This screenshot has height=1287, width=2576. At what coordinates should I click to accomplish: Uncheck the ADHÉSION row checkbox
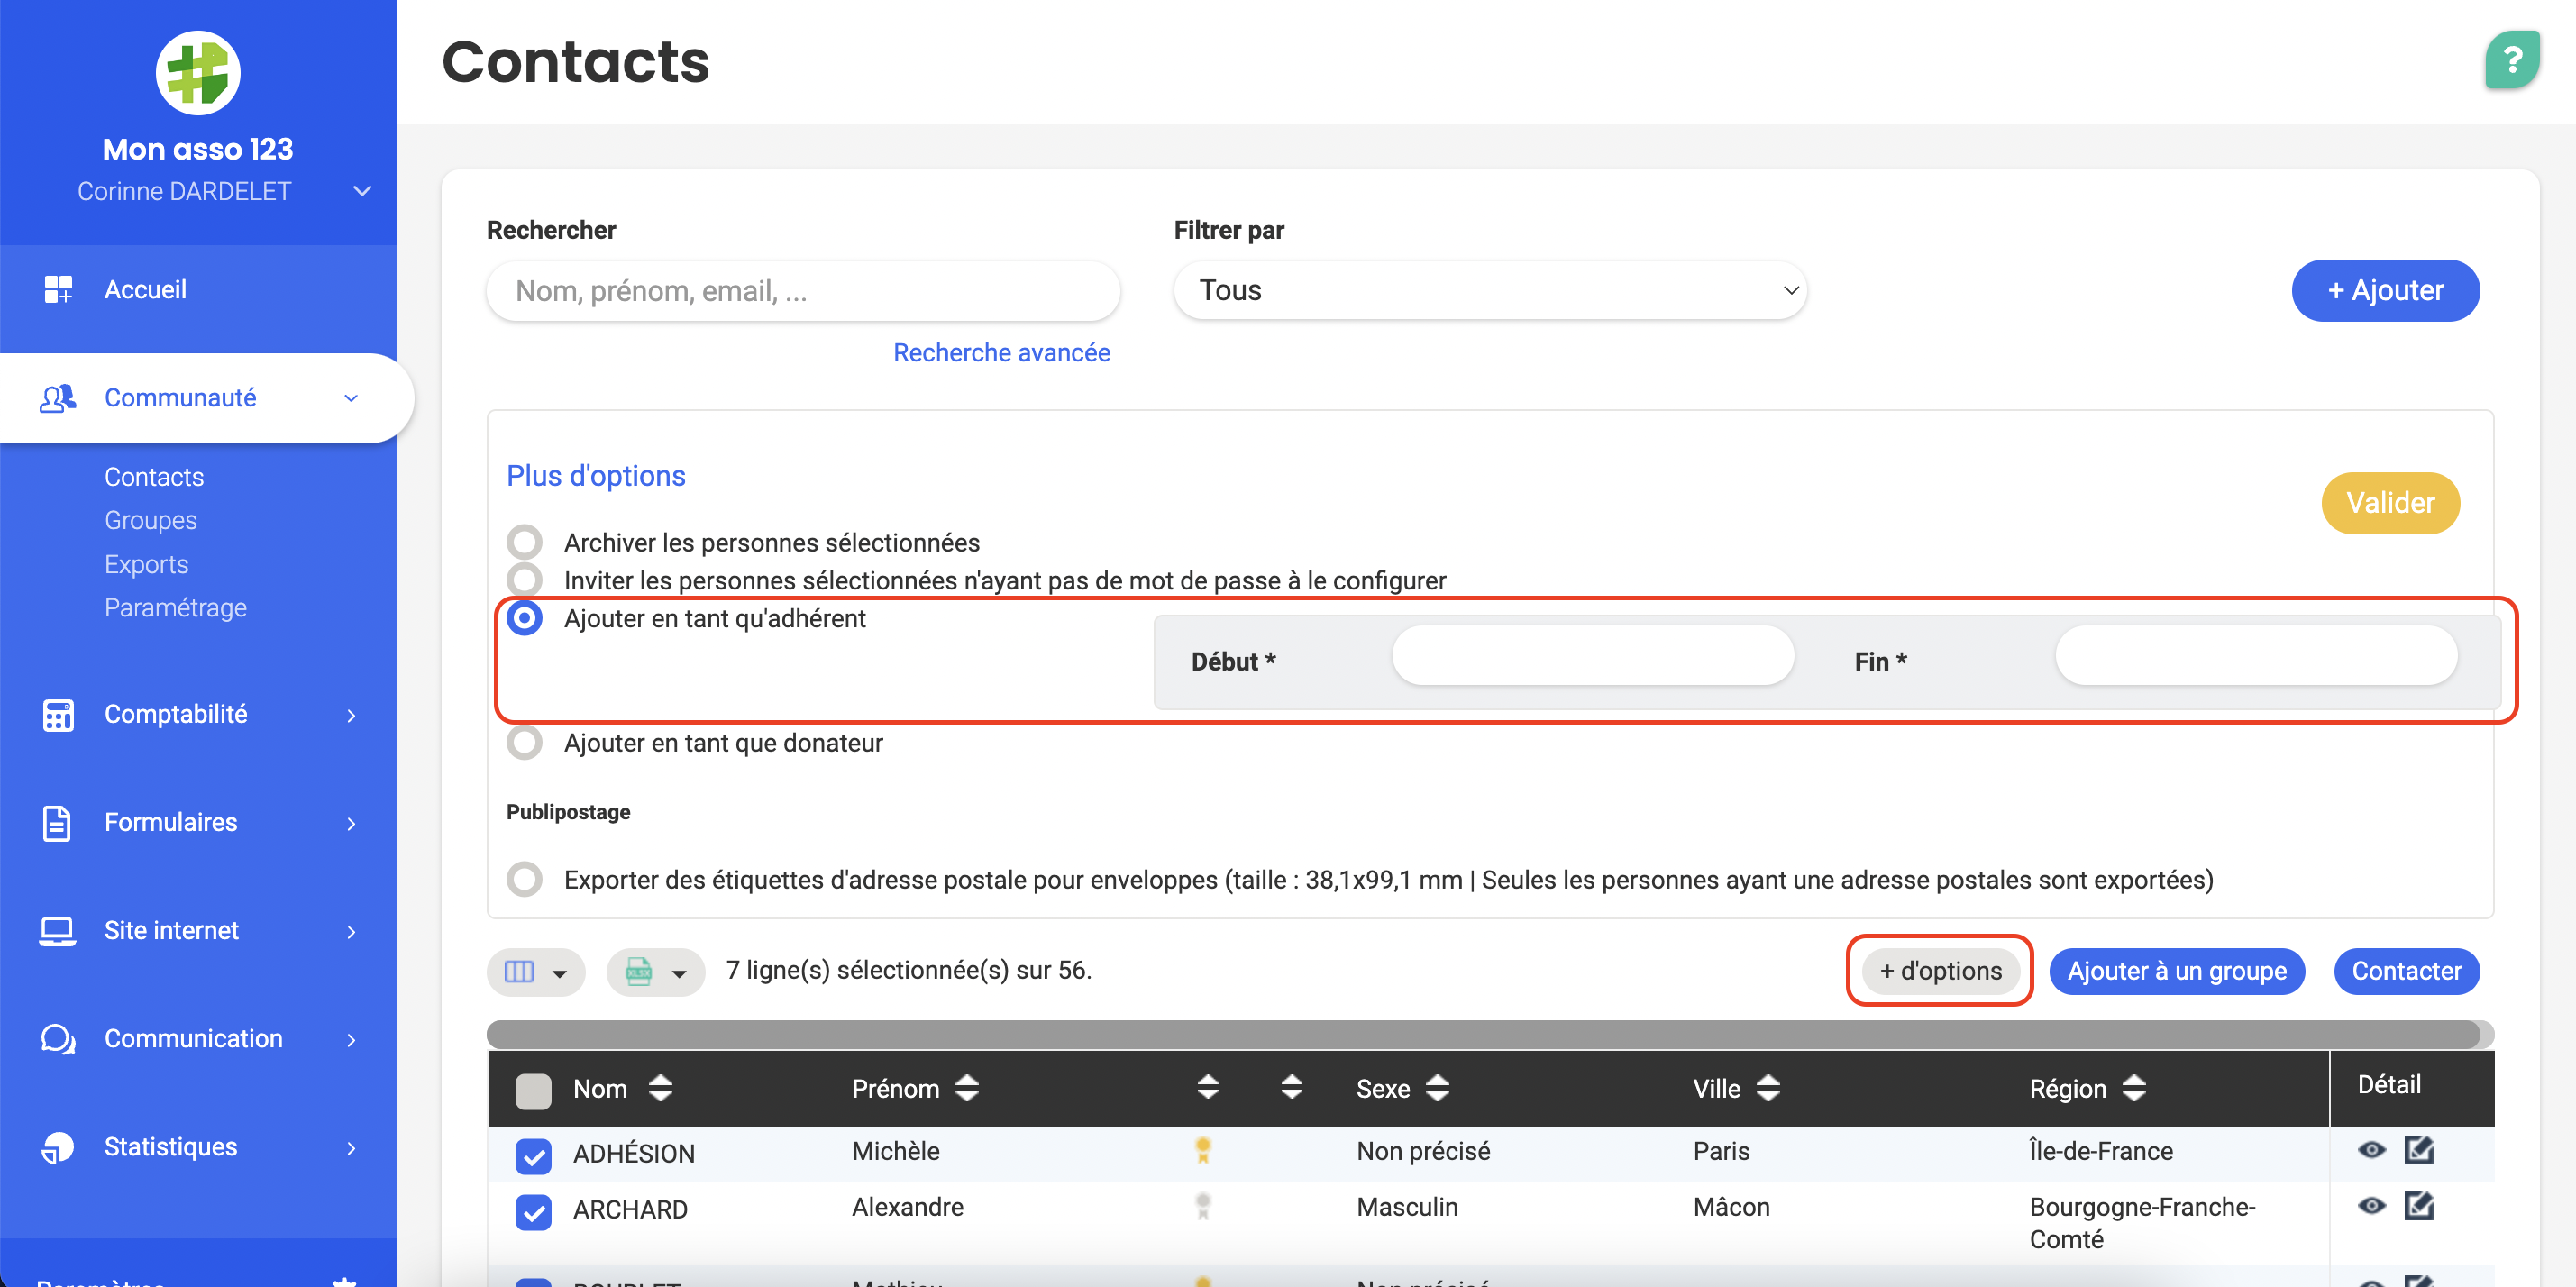533,1156
